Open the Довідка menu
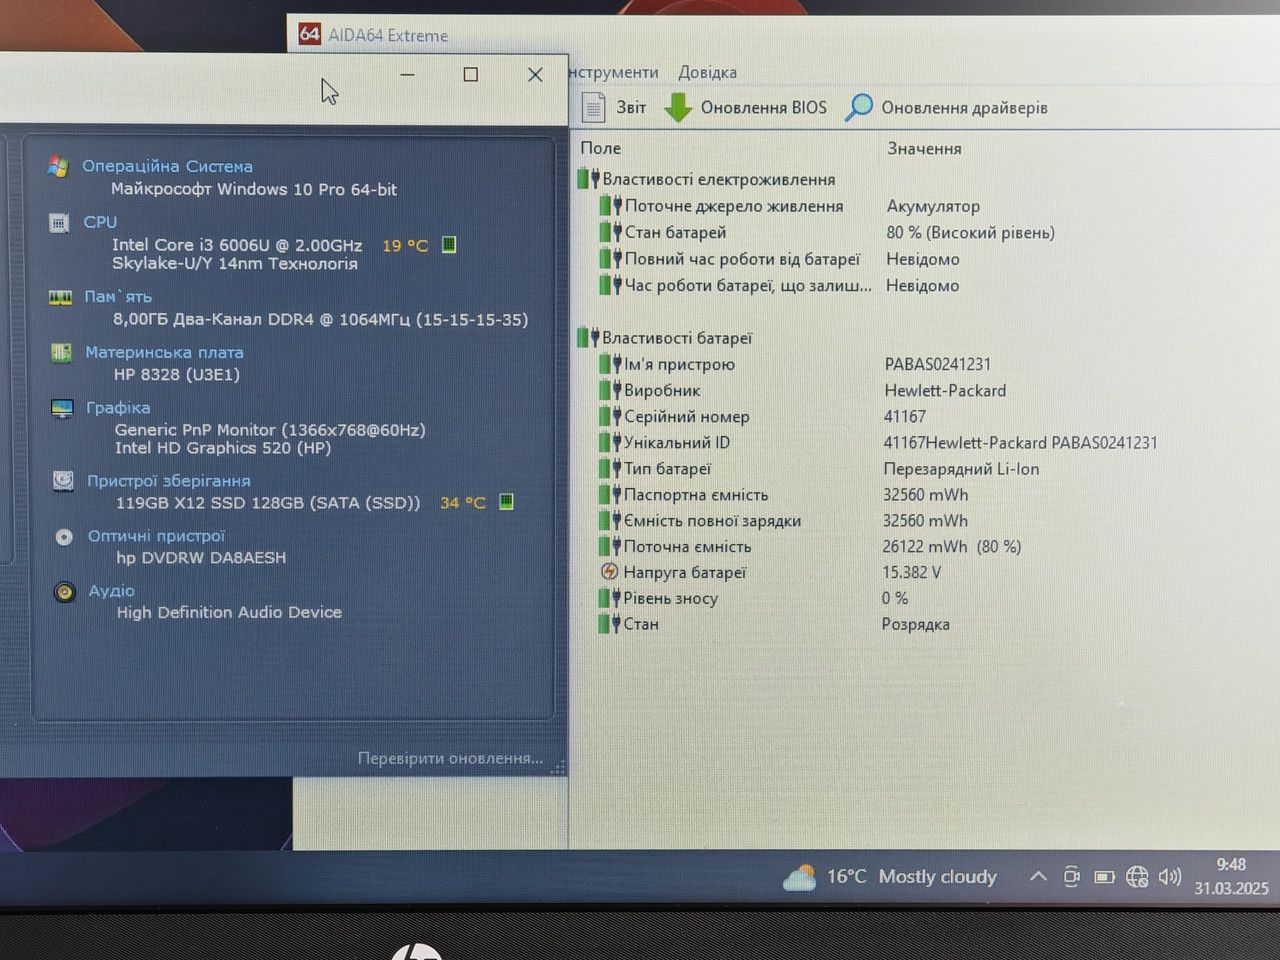This screenshot has height=960, width=1280. pyautogui.click(x=707, y=72)
